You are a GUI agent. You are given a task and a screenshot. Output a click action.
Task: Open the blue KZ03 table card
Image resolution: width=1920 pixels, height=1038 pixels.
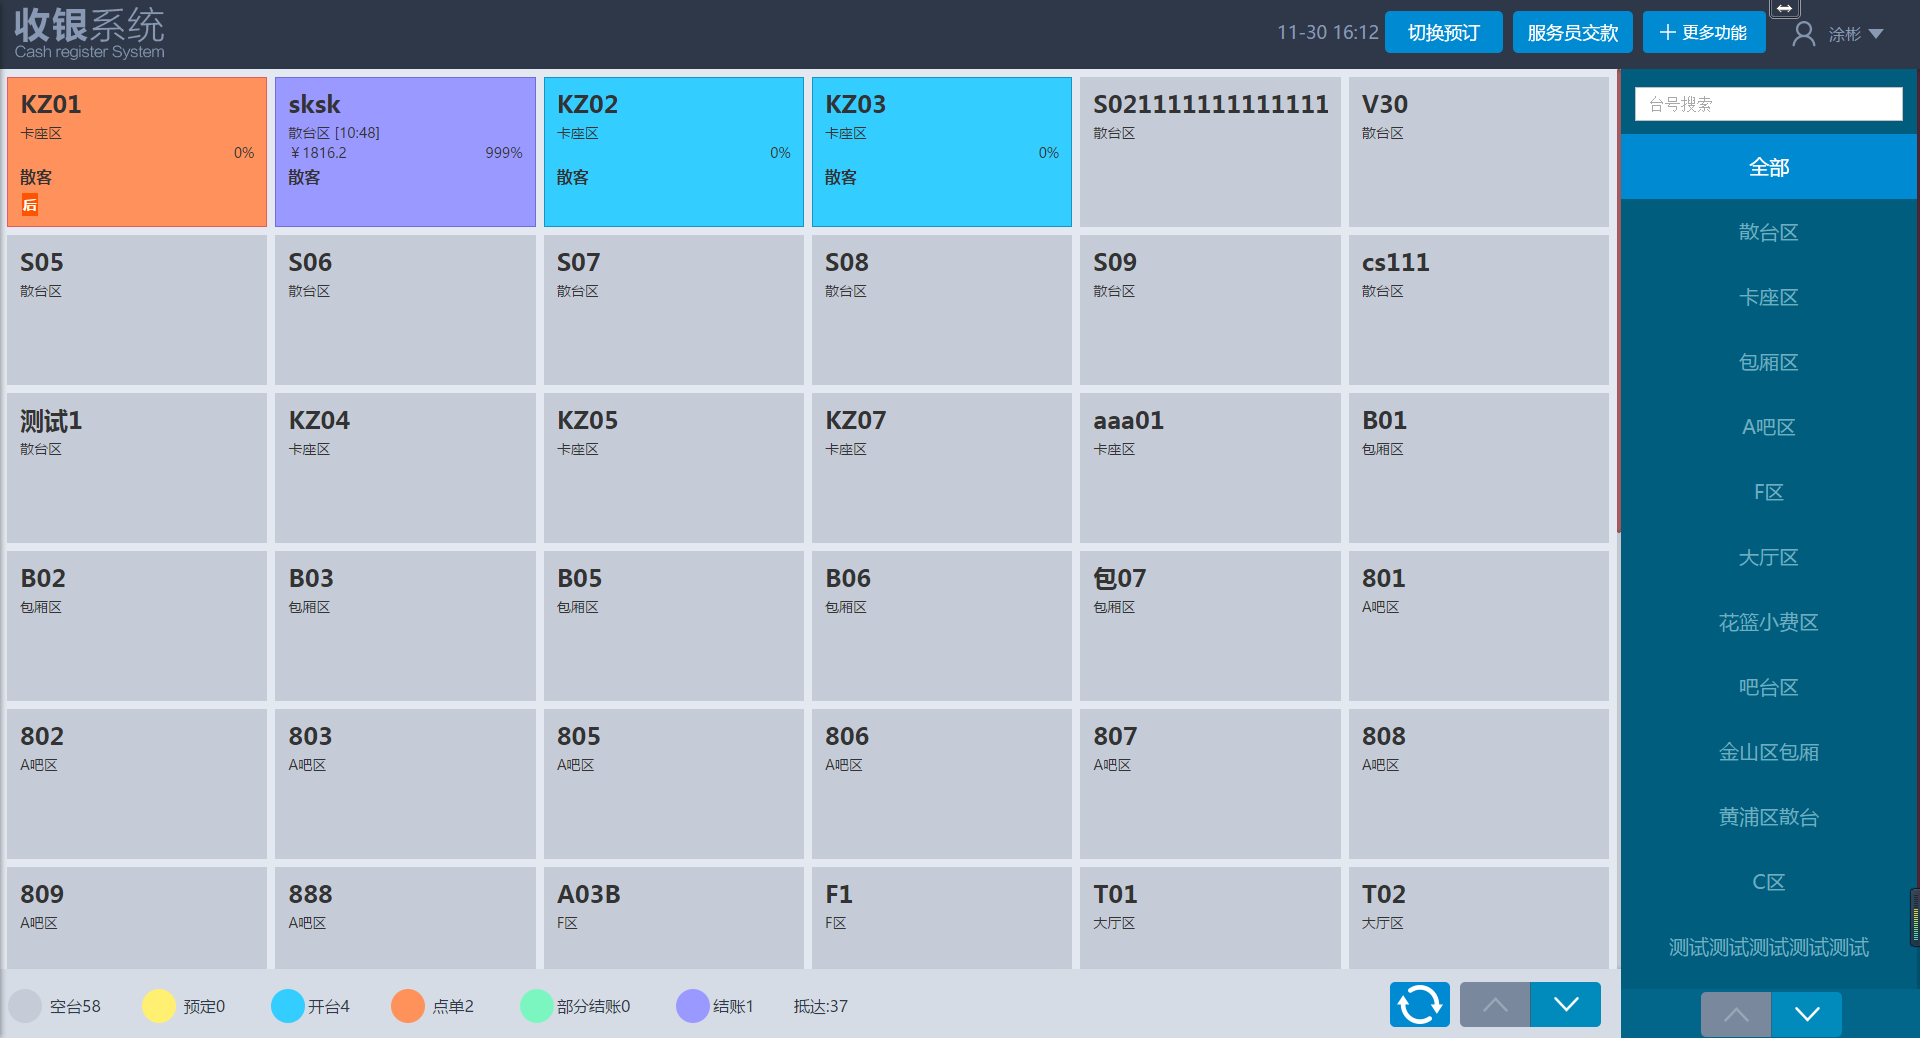(941, 152)
